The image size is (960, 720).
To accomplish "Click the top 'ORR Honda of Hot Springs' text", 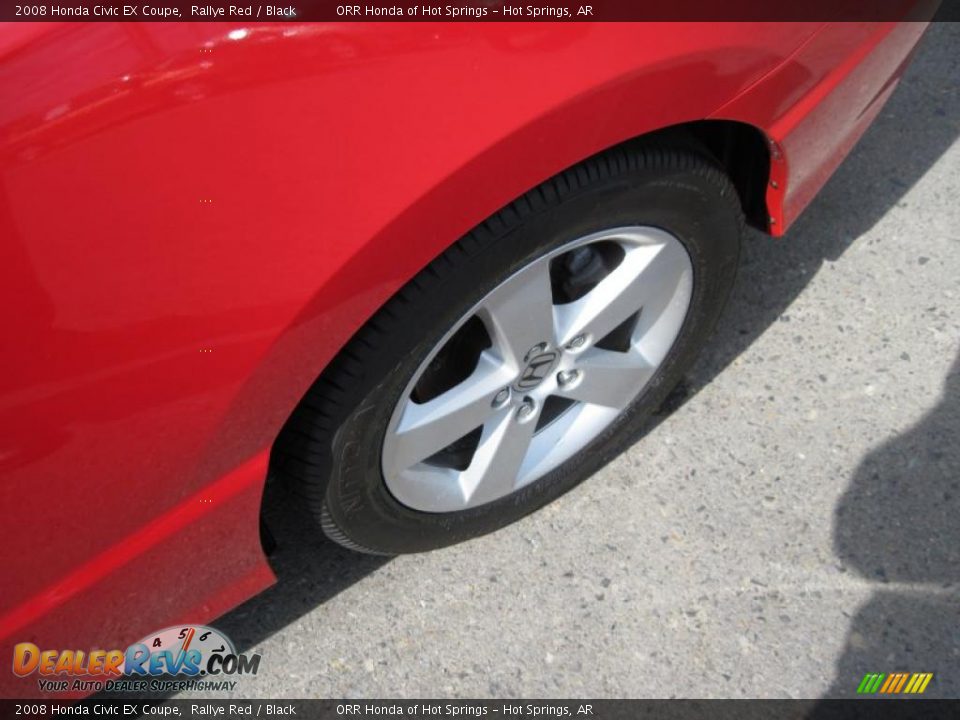I will click(412, 10).
